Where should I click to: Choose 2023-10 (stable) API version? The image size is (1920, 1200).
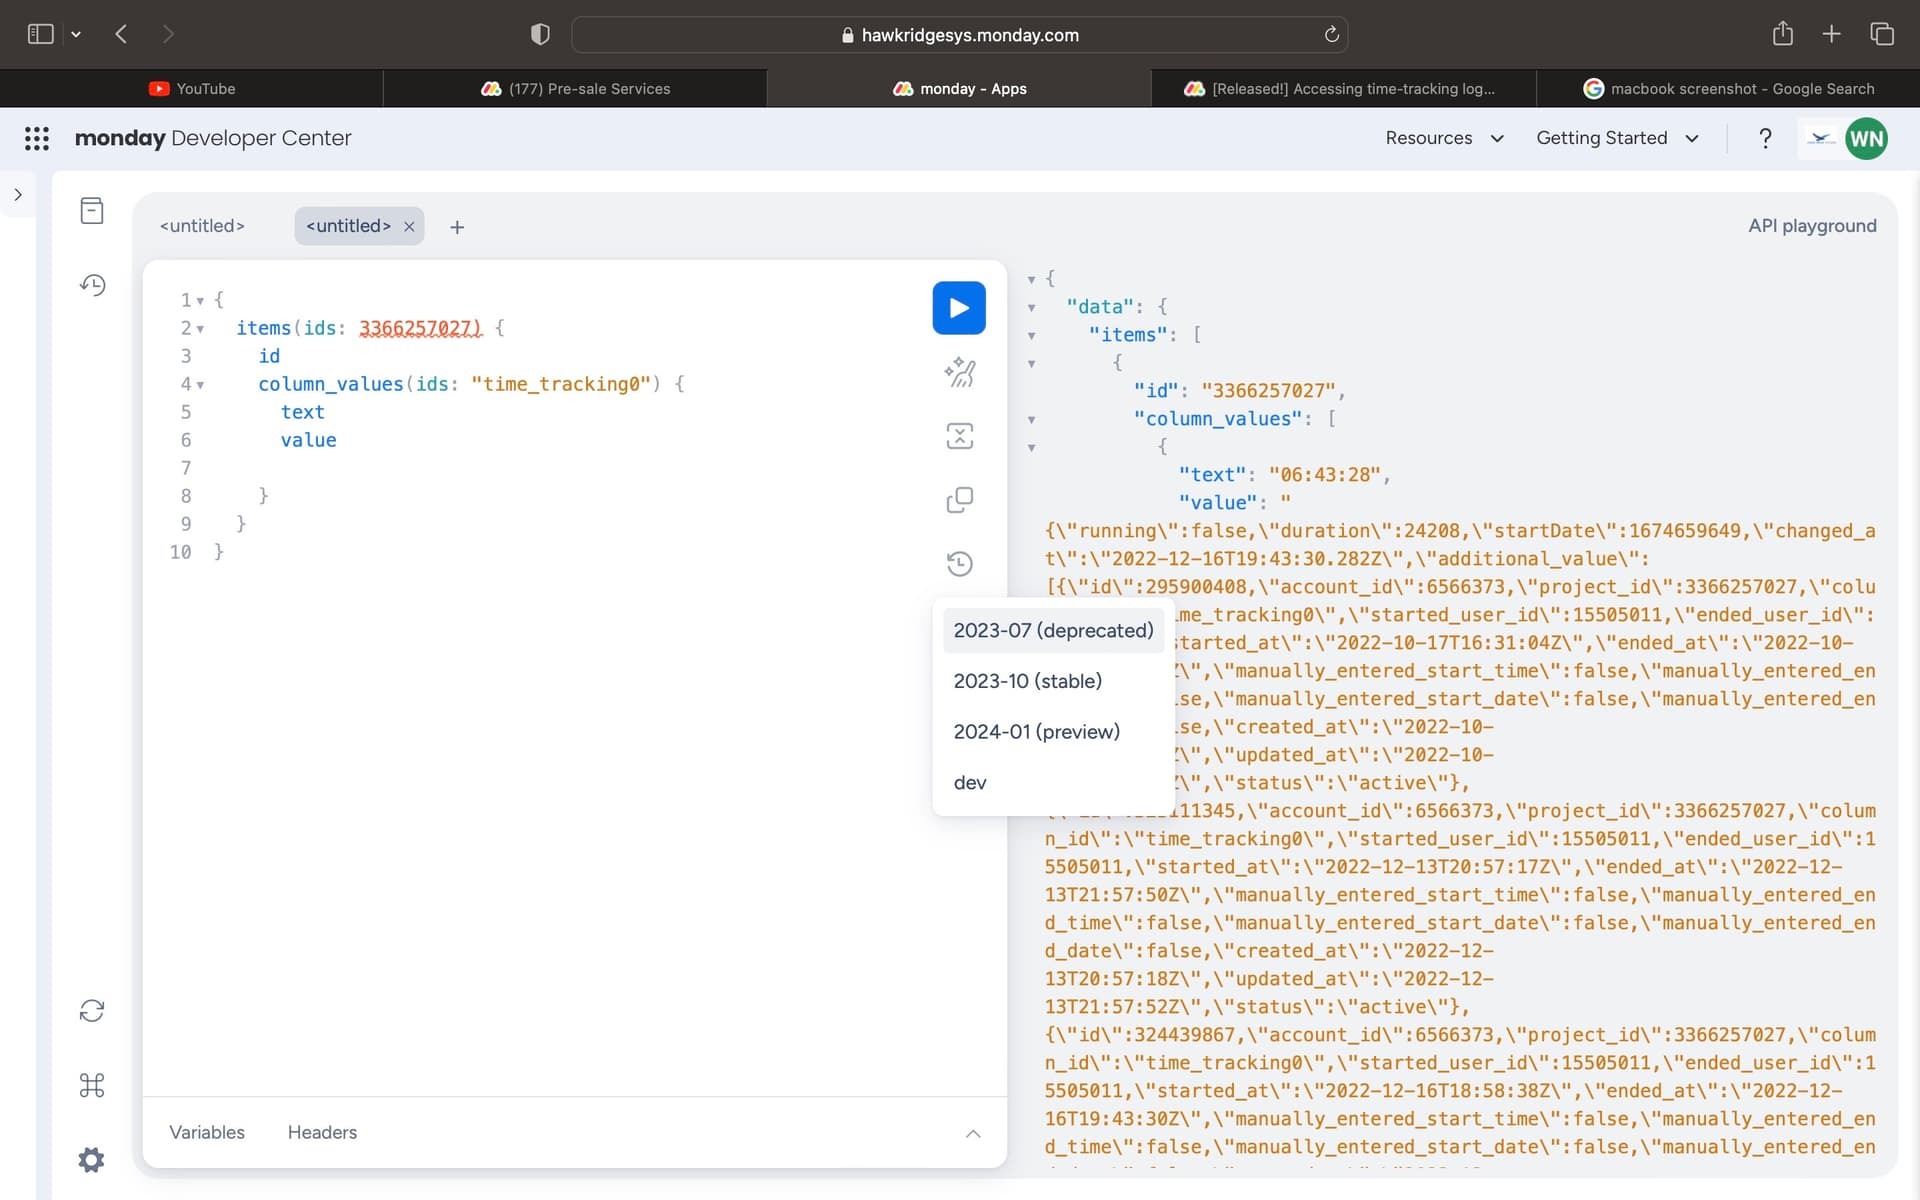(x=1053, y=681)
